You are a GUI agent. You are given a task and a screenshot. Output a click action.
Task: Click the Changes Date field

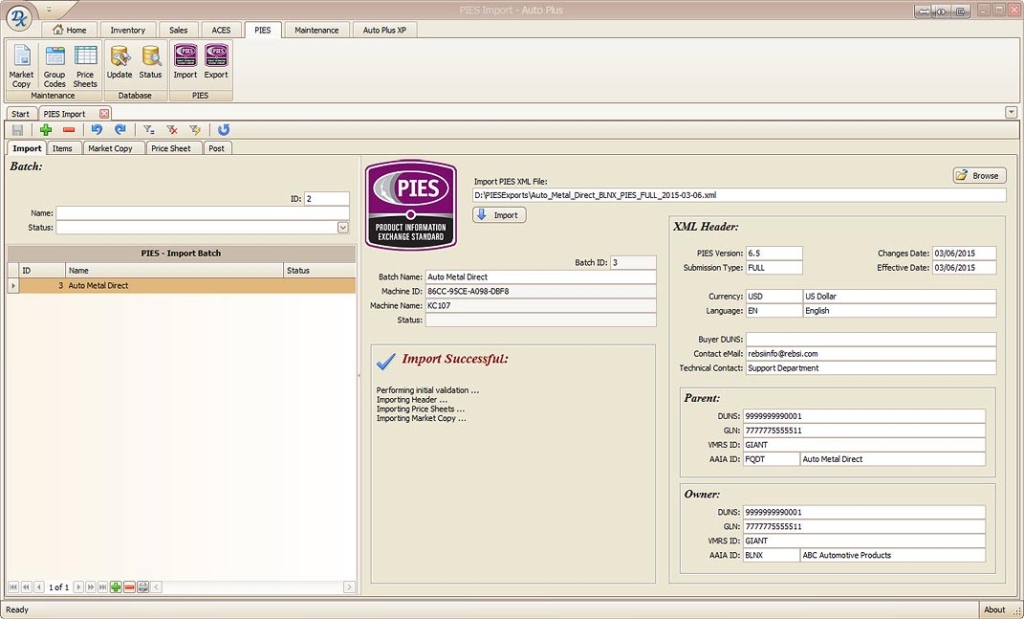(964, 253)
